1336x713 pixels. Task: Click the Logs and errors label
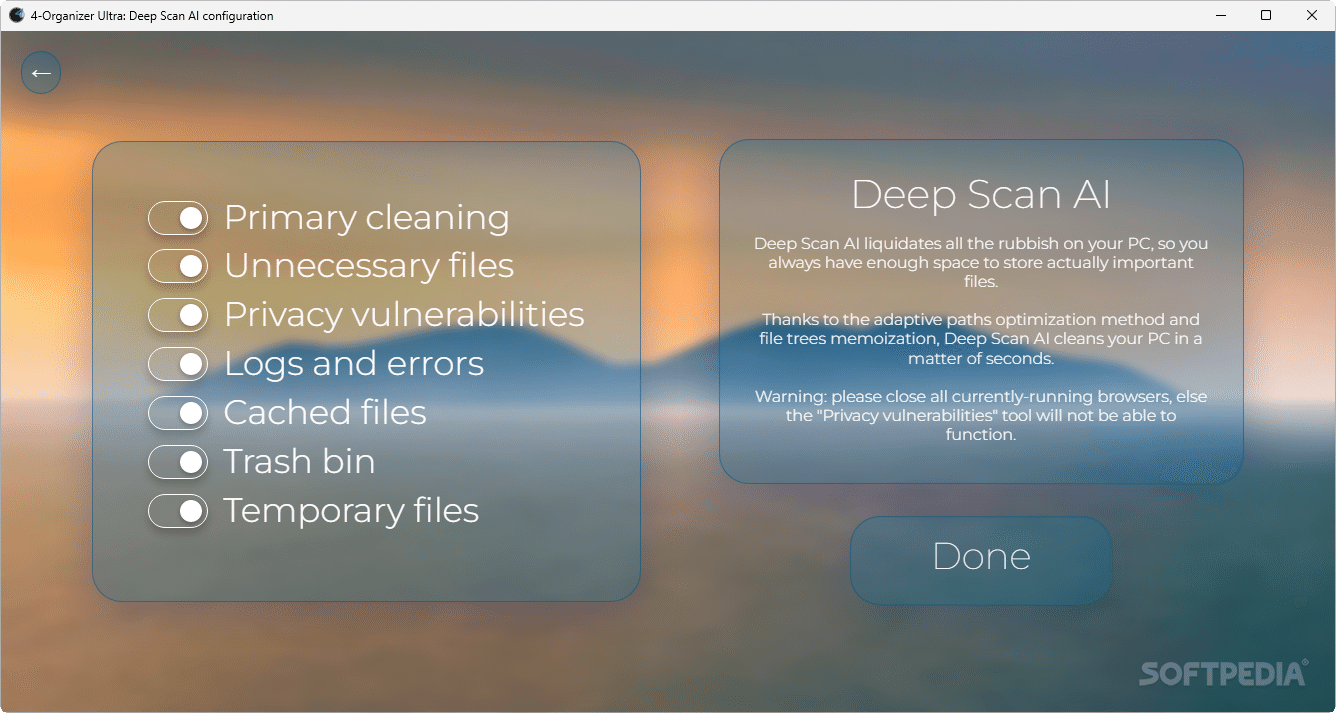(354, 364)
